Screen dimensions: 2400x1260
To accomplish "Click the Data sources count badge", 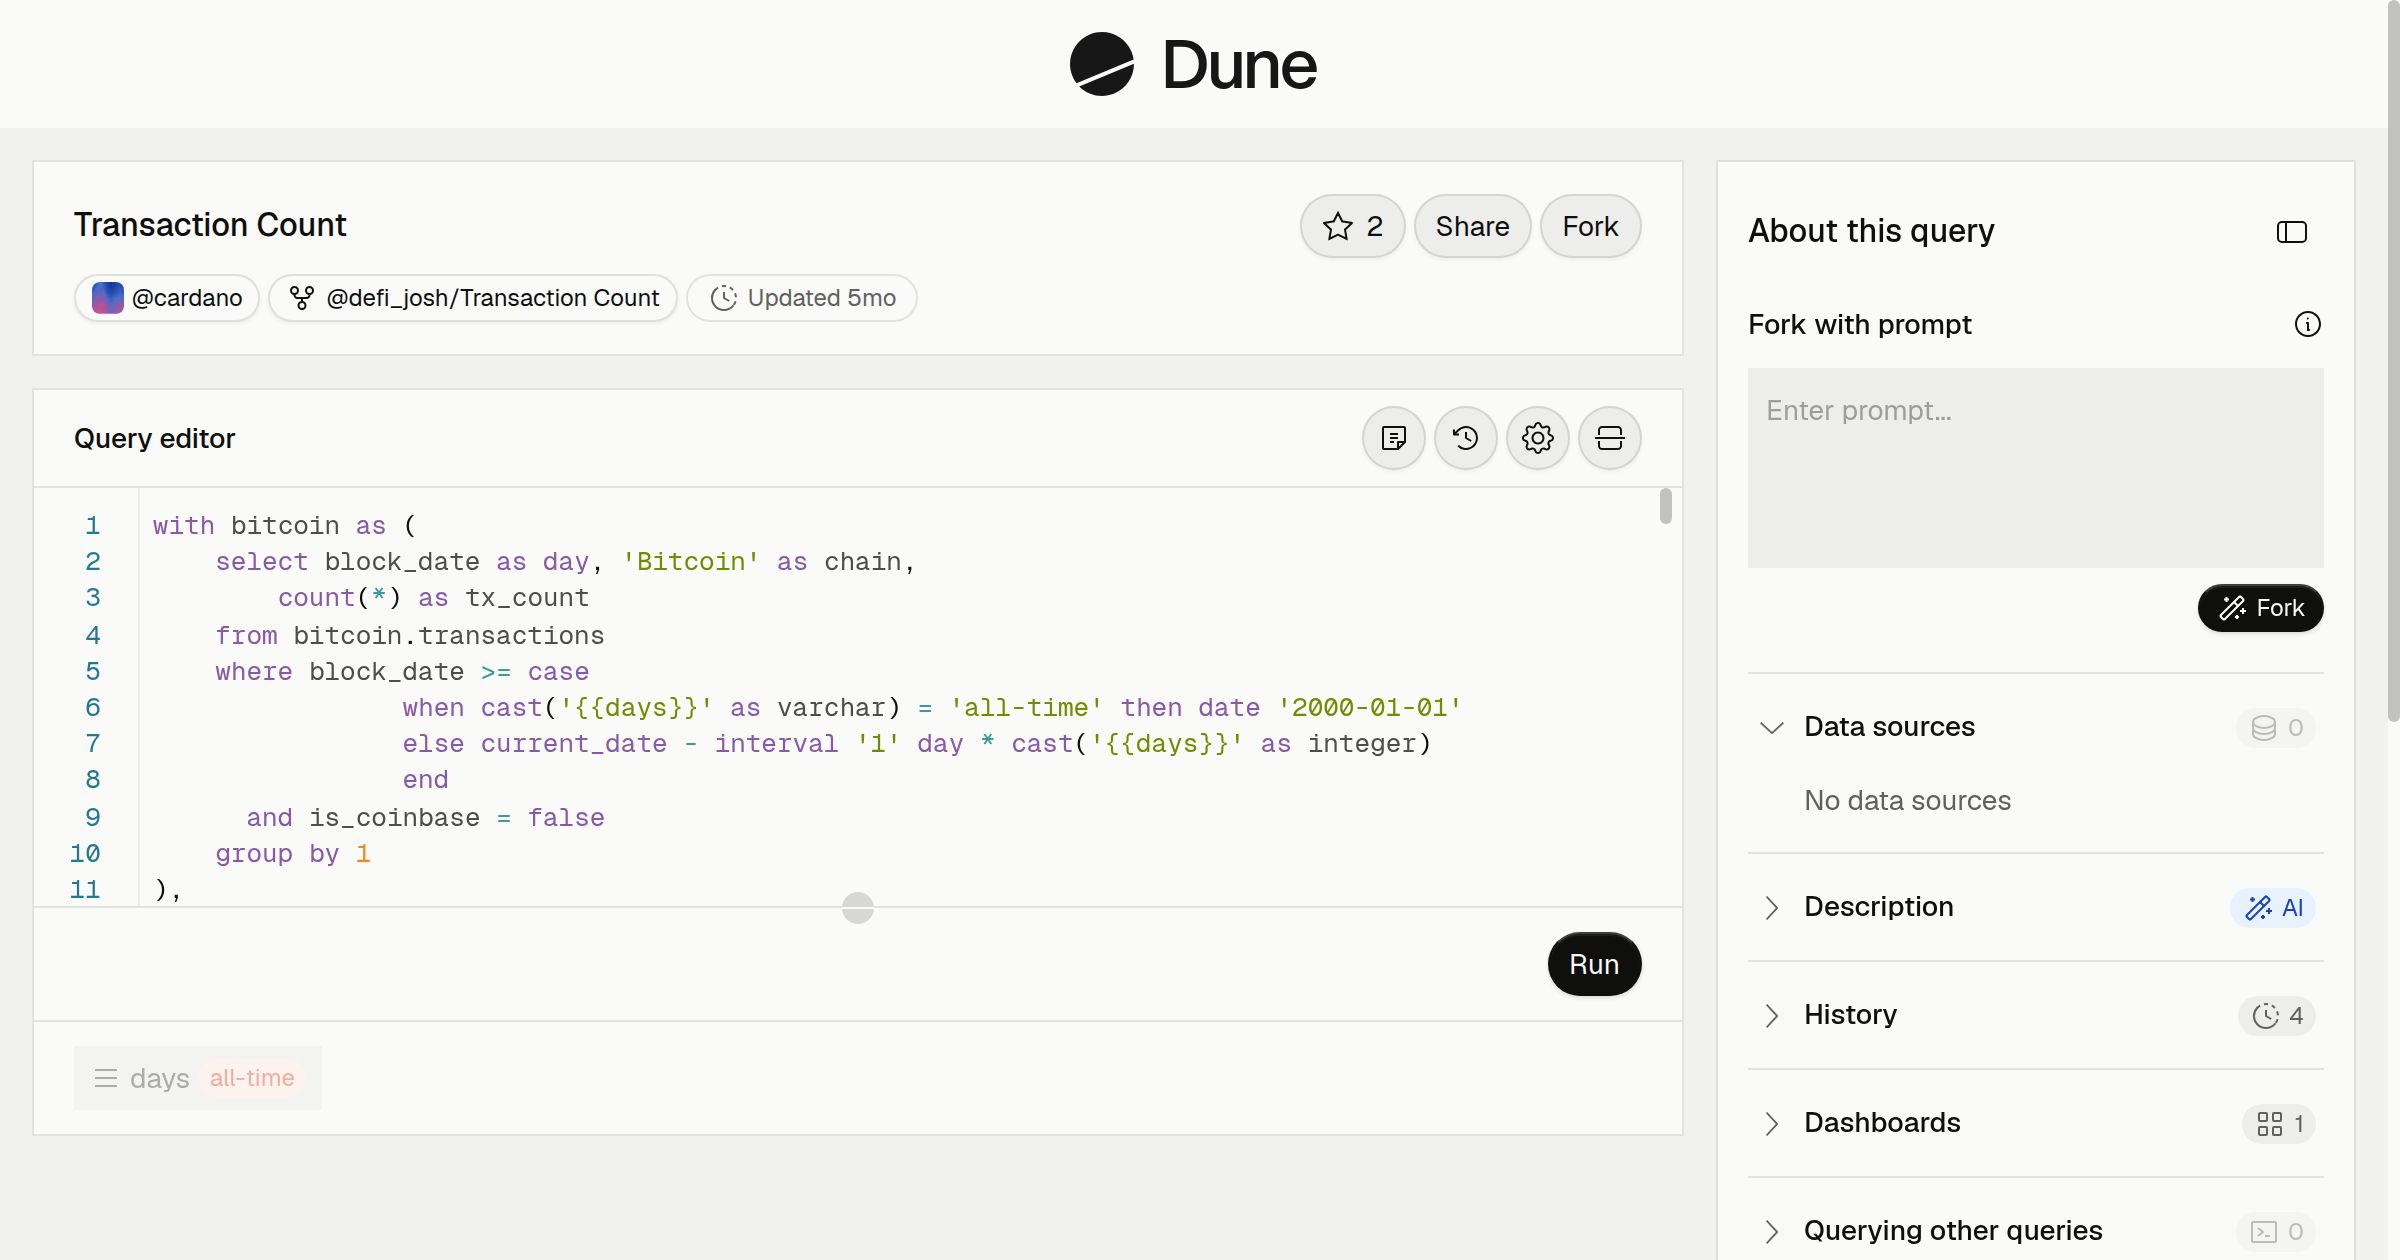I will click(x=2276, y=727).
